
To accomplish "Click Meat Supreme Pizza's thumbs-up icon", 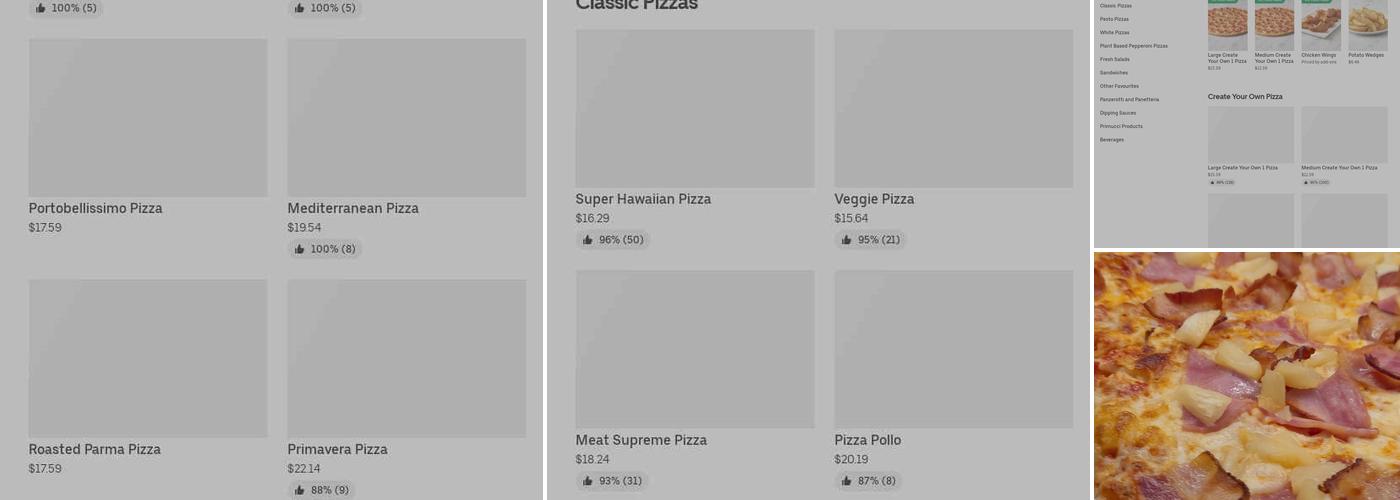I will point(587,481).
